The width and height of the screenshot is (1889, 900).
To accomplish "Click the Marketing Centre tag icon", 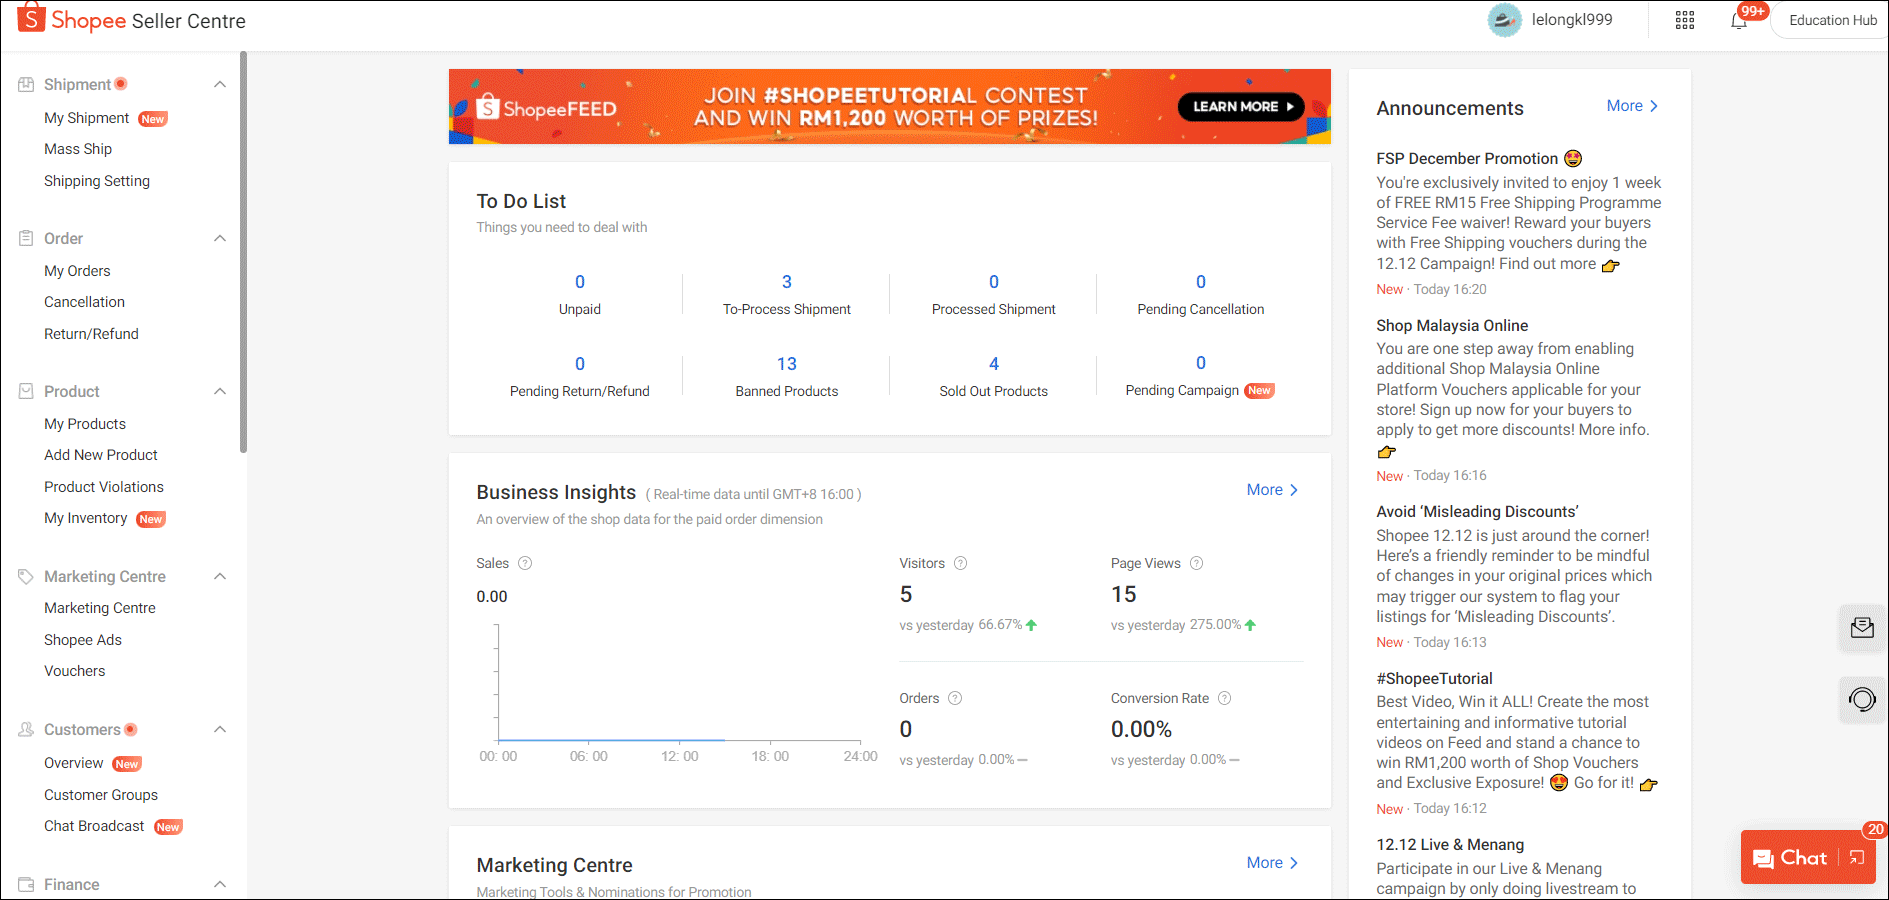I will [24, 576].
